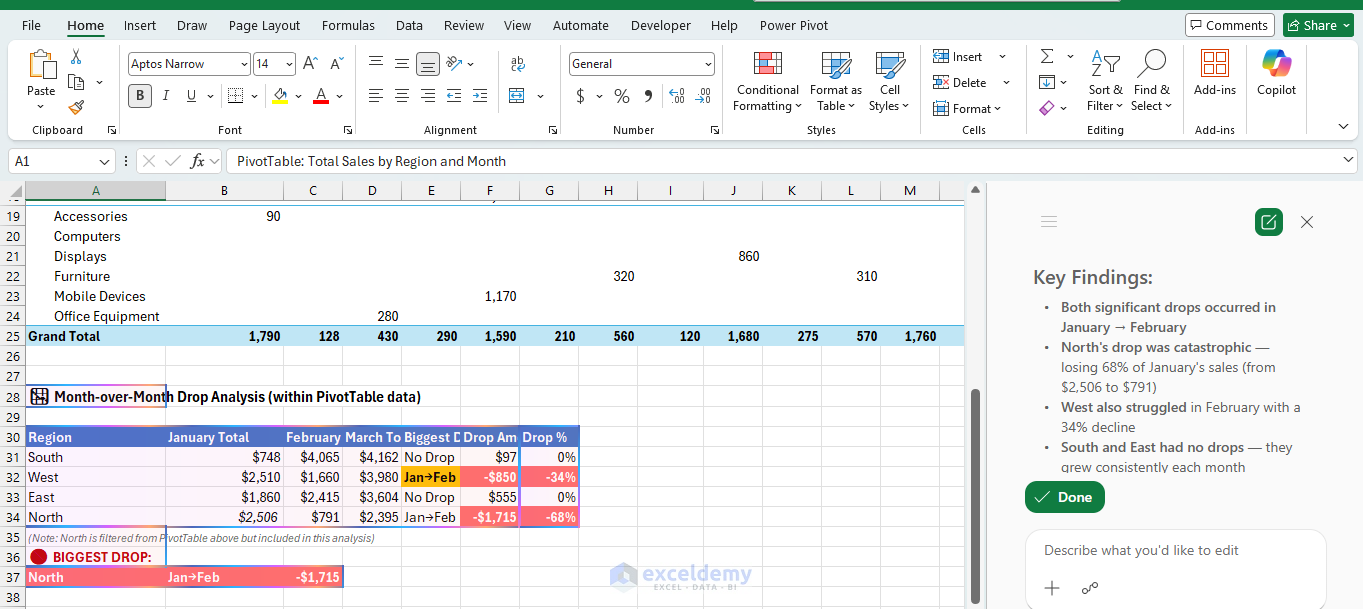Click Cell Styles button
This screenshot has width=1363, height=609.
coord(889,82)
